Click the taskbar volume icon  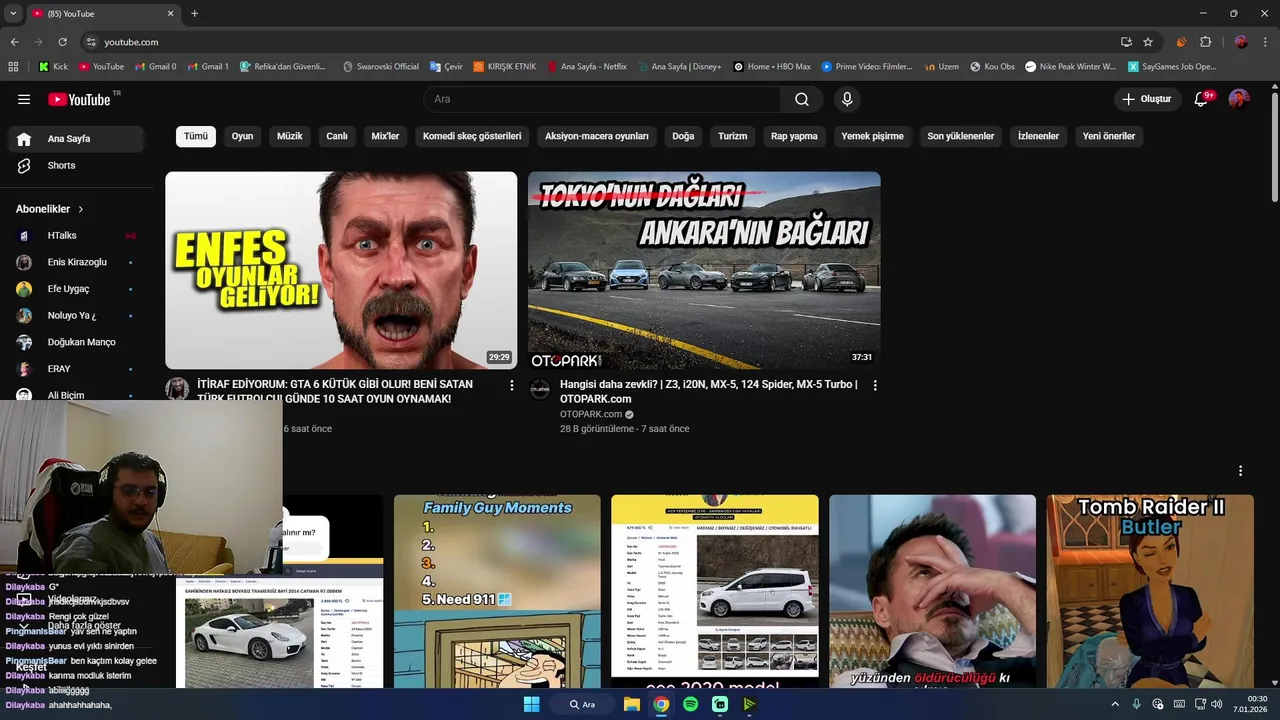pyautogui.click(x=1217, y=704)
